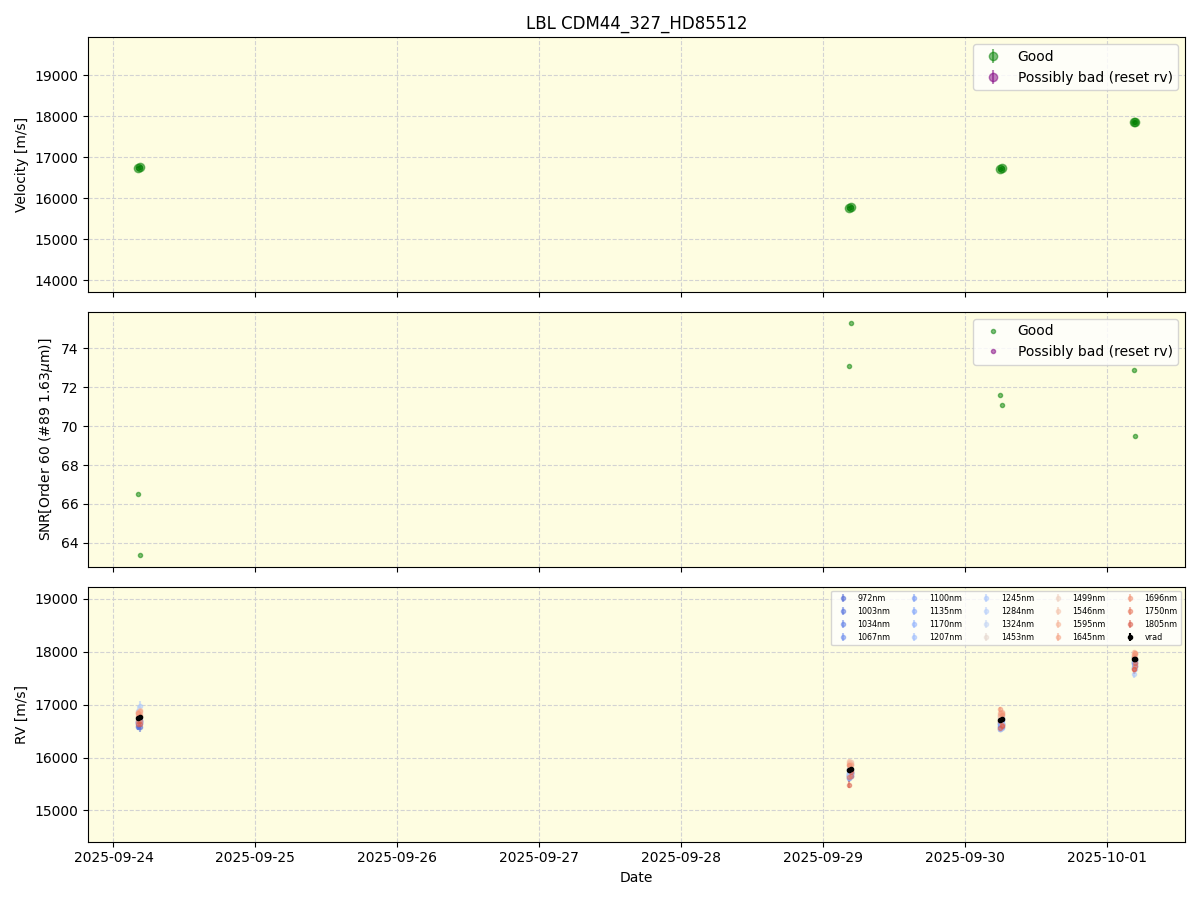Click the lowest SNR point near 63
Viewport: 1200px width, 900px height.
[140, 555]
